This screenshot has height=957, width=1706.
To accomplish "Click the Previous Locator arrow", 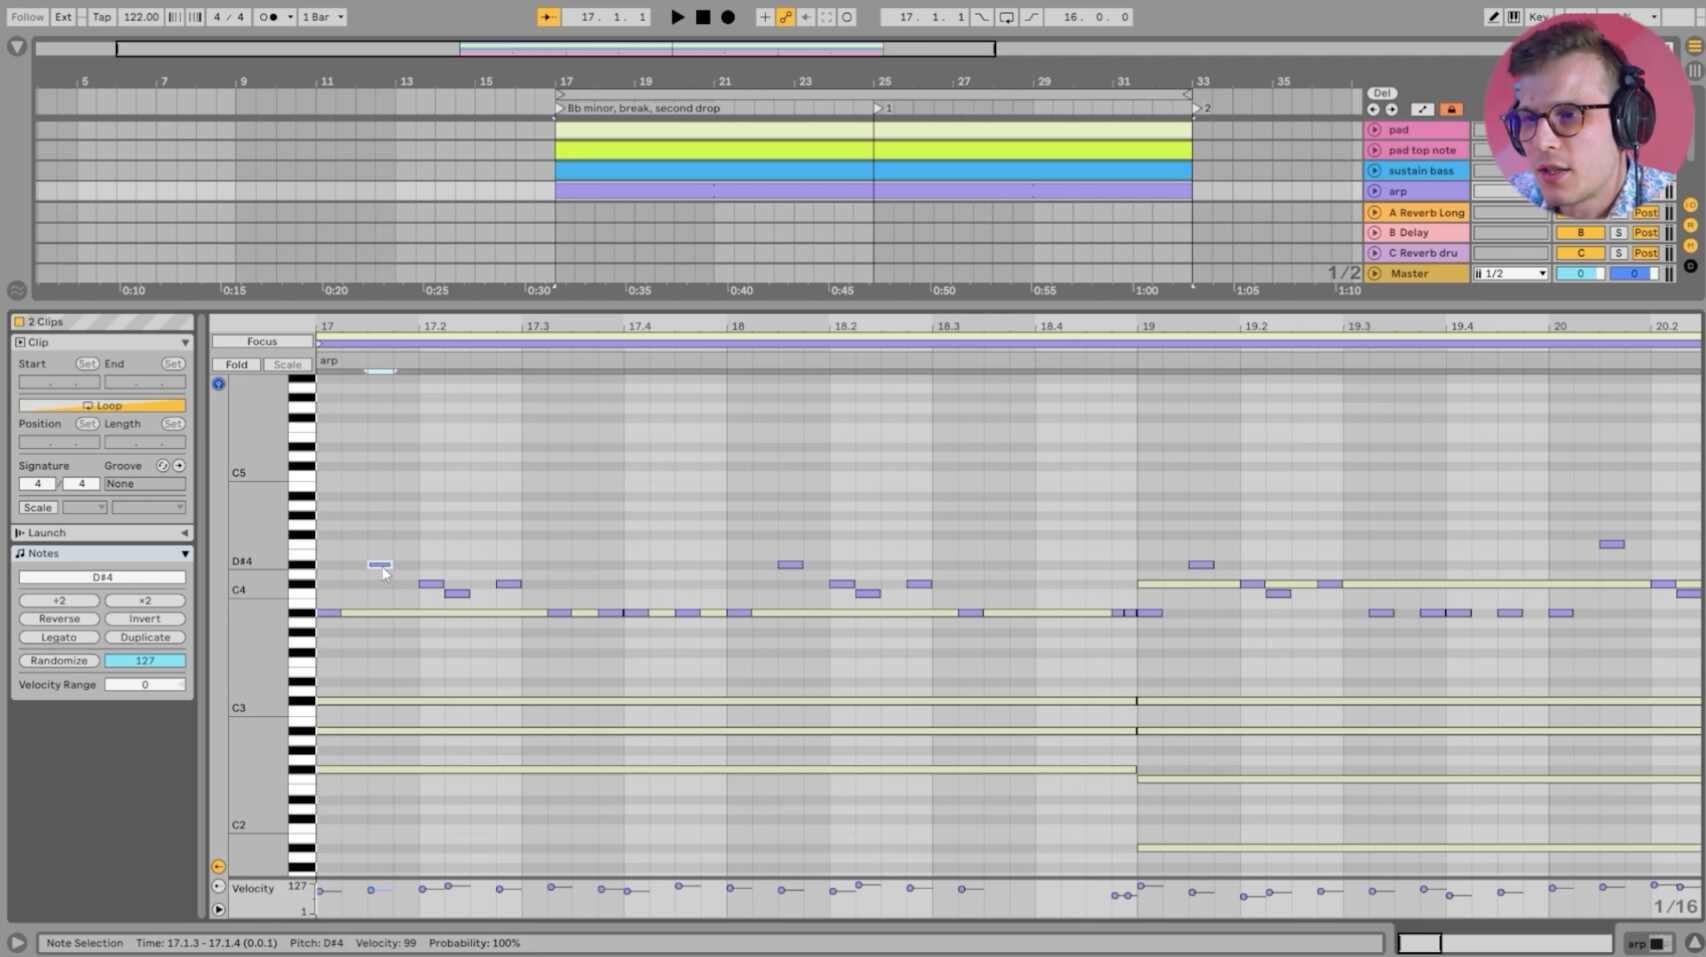I will [1373, 109].
